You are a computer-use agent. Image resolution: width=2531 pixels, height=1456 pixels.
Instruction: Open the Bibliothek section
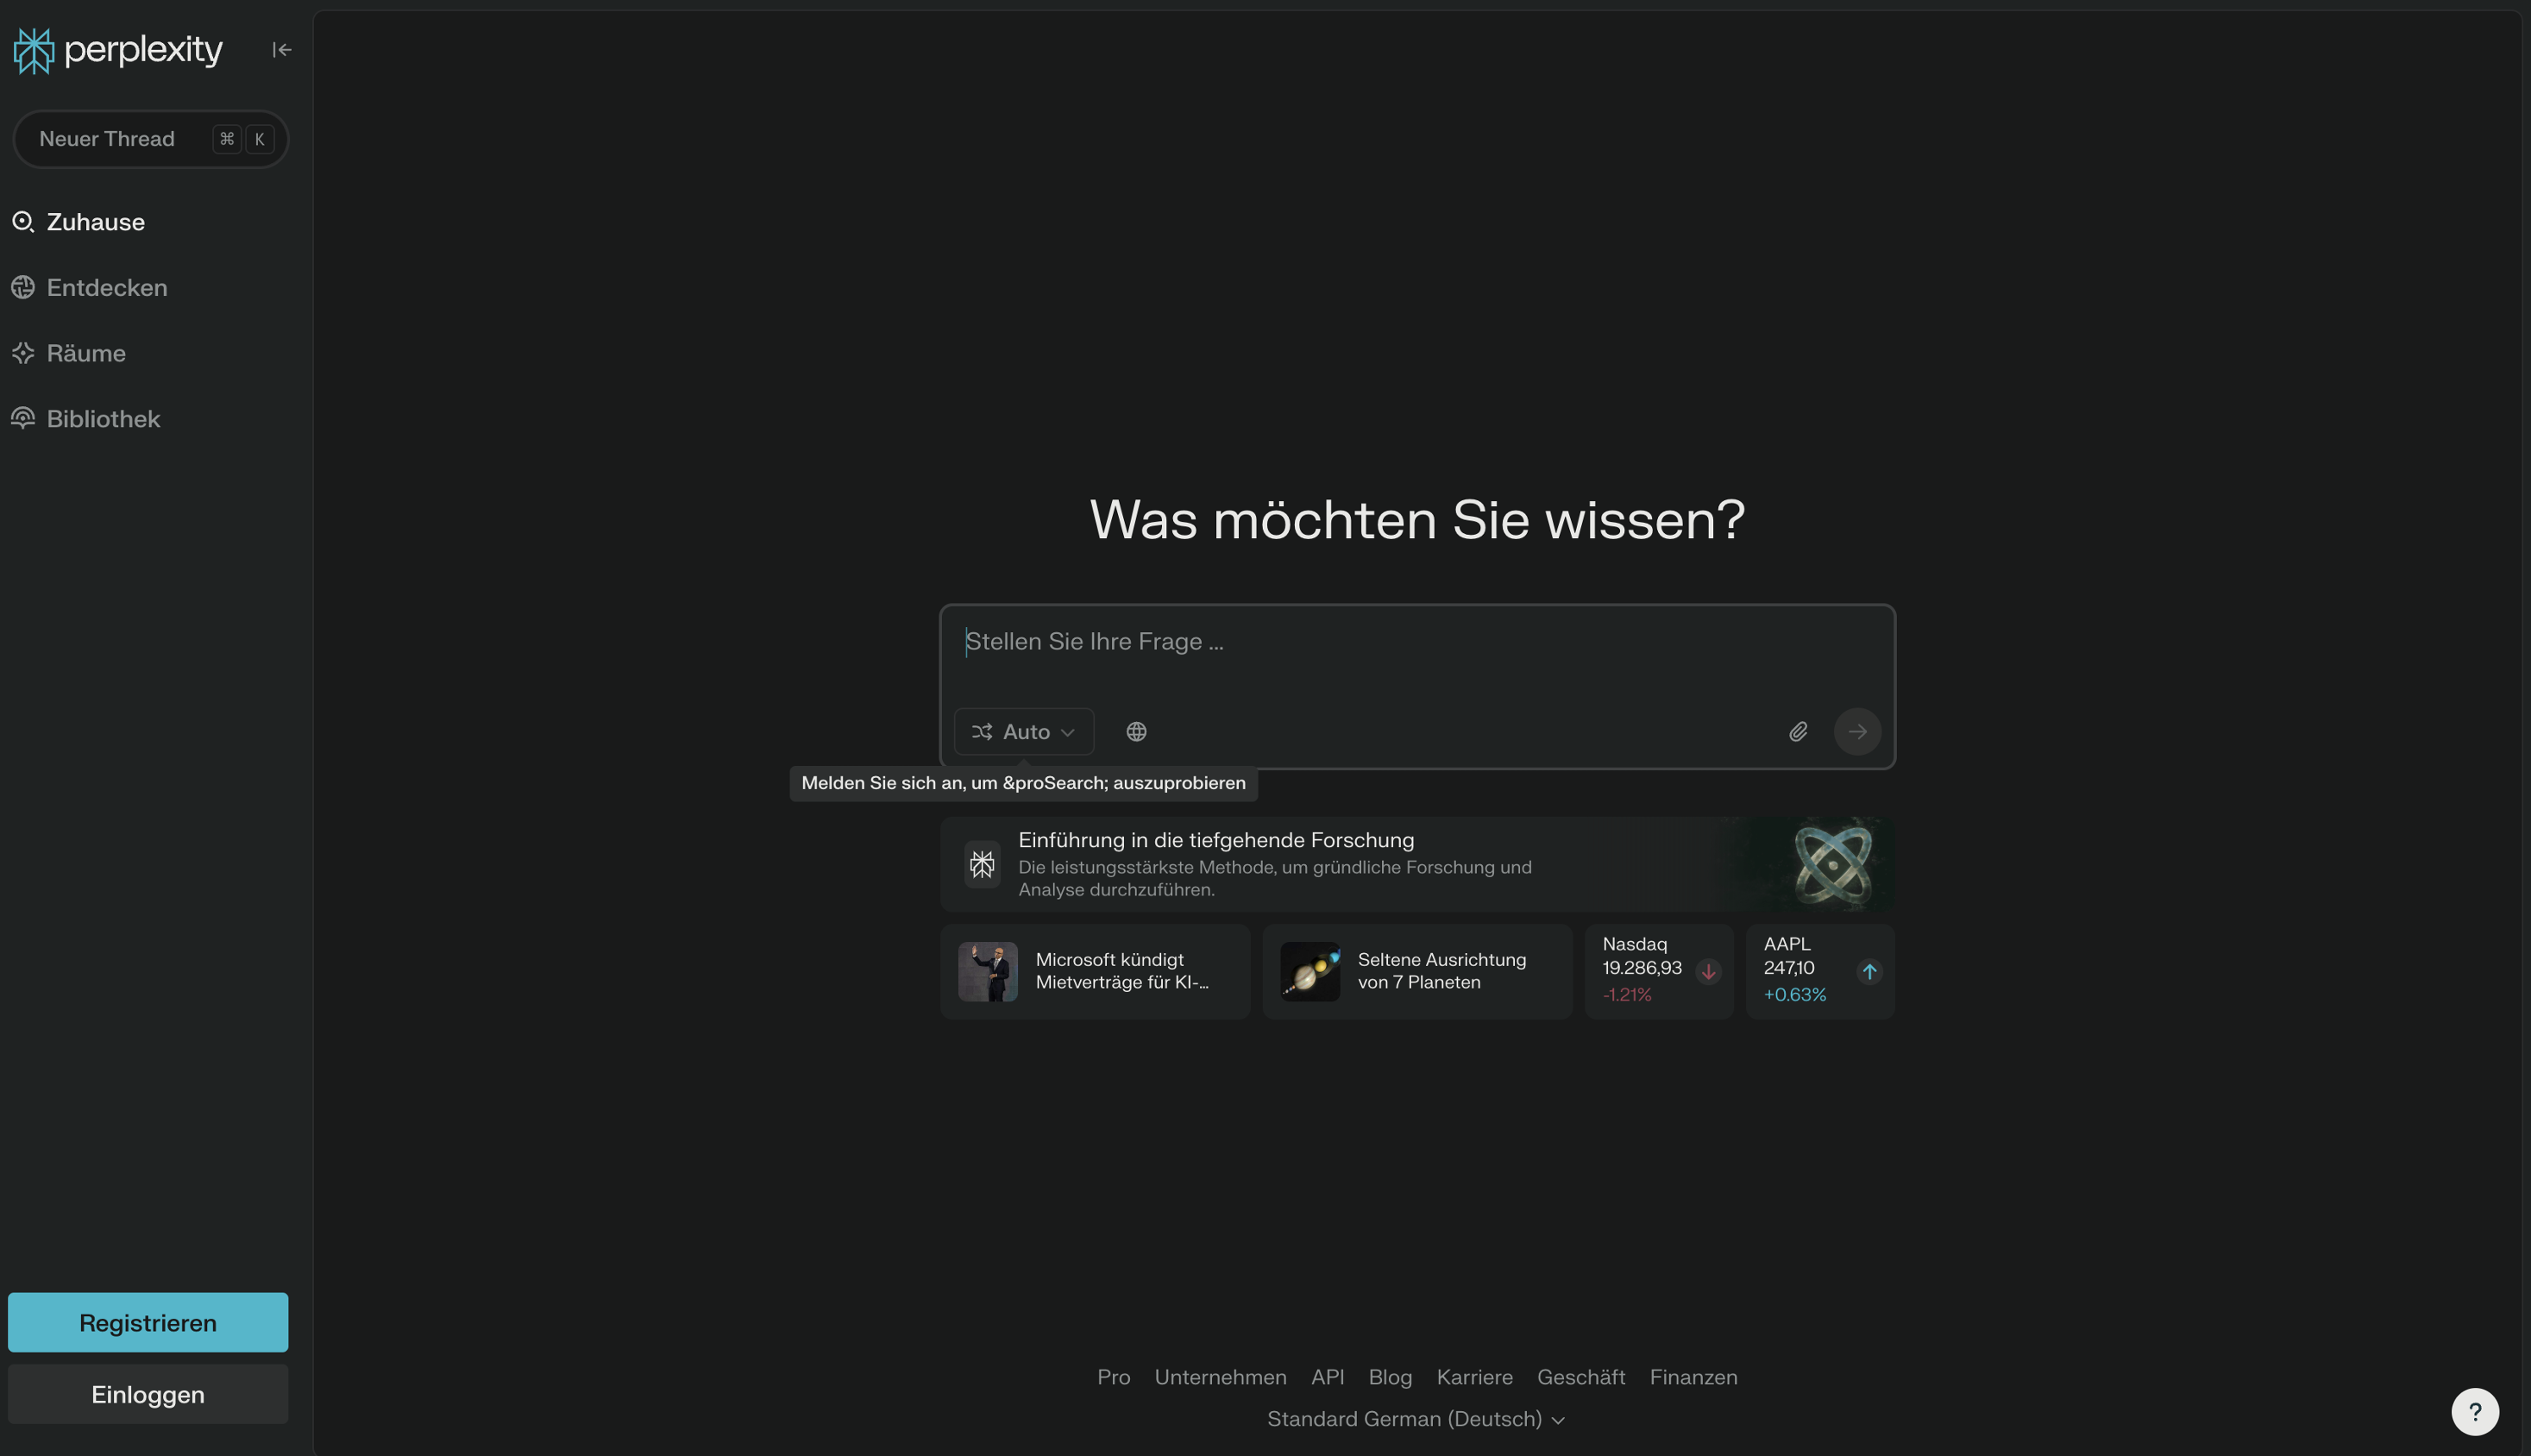point(85,419)
